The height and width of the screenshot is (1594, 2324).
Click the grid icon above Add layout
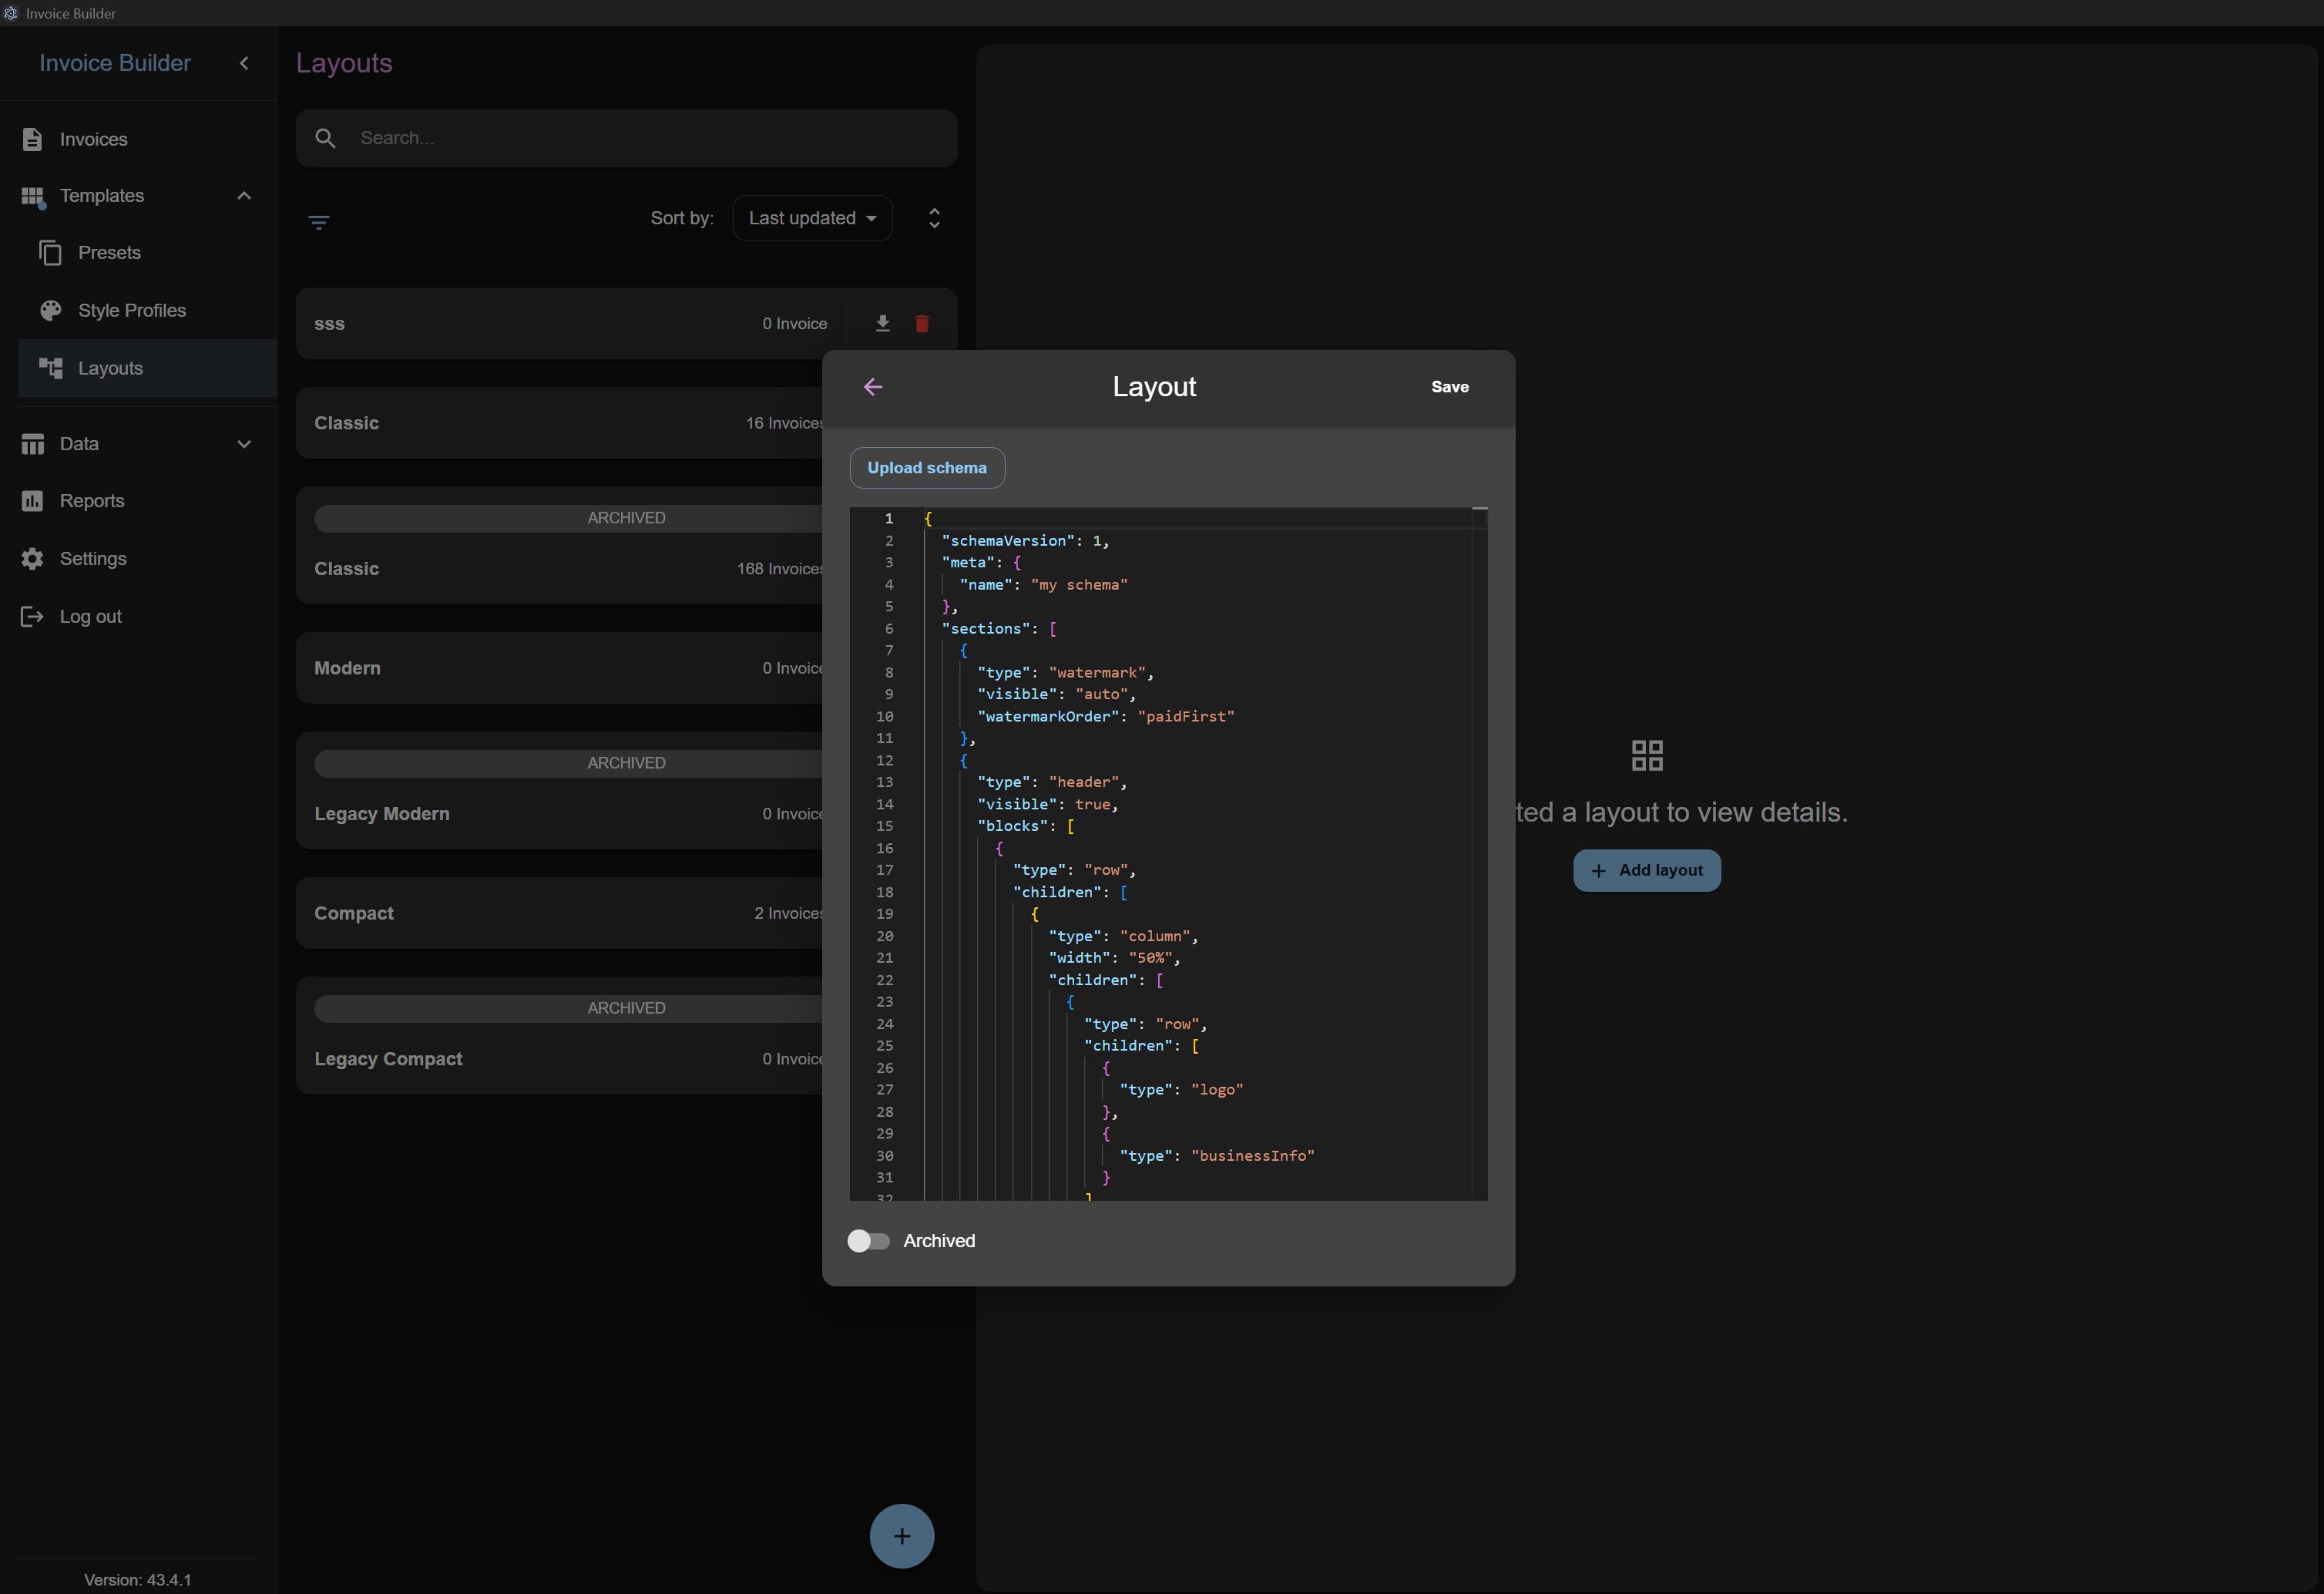(x=1646, y=755)
